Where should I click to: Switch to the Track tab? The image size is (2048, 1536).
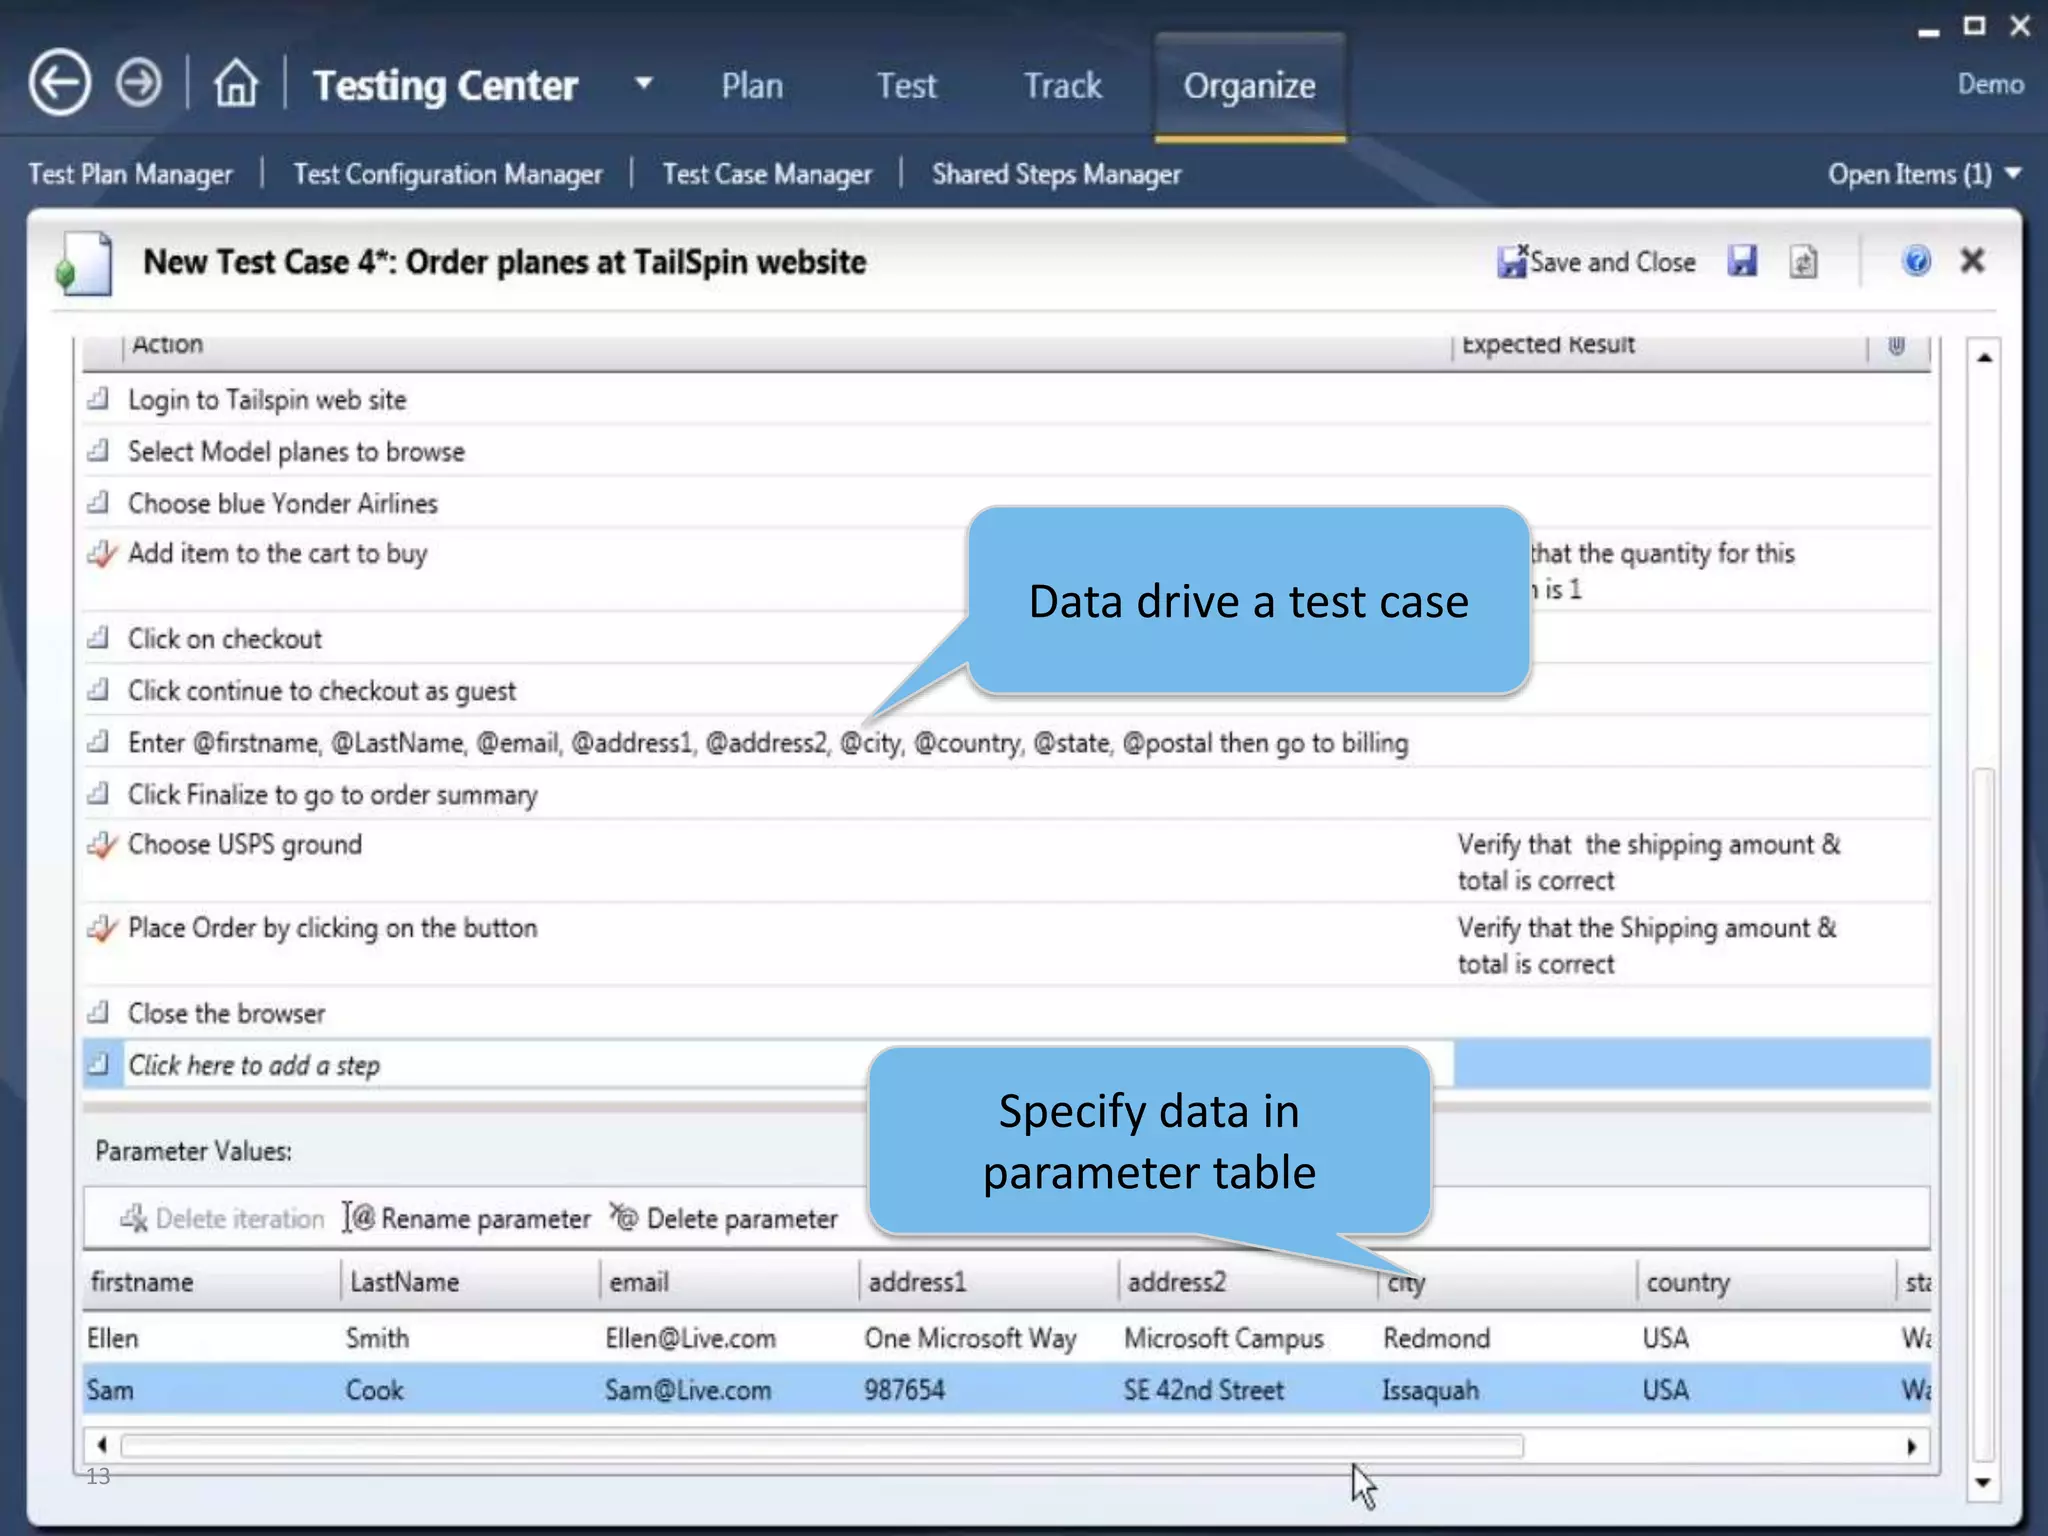1062,86
